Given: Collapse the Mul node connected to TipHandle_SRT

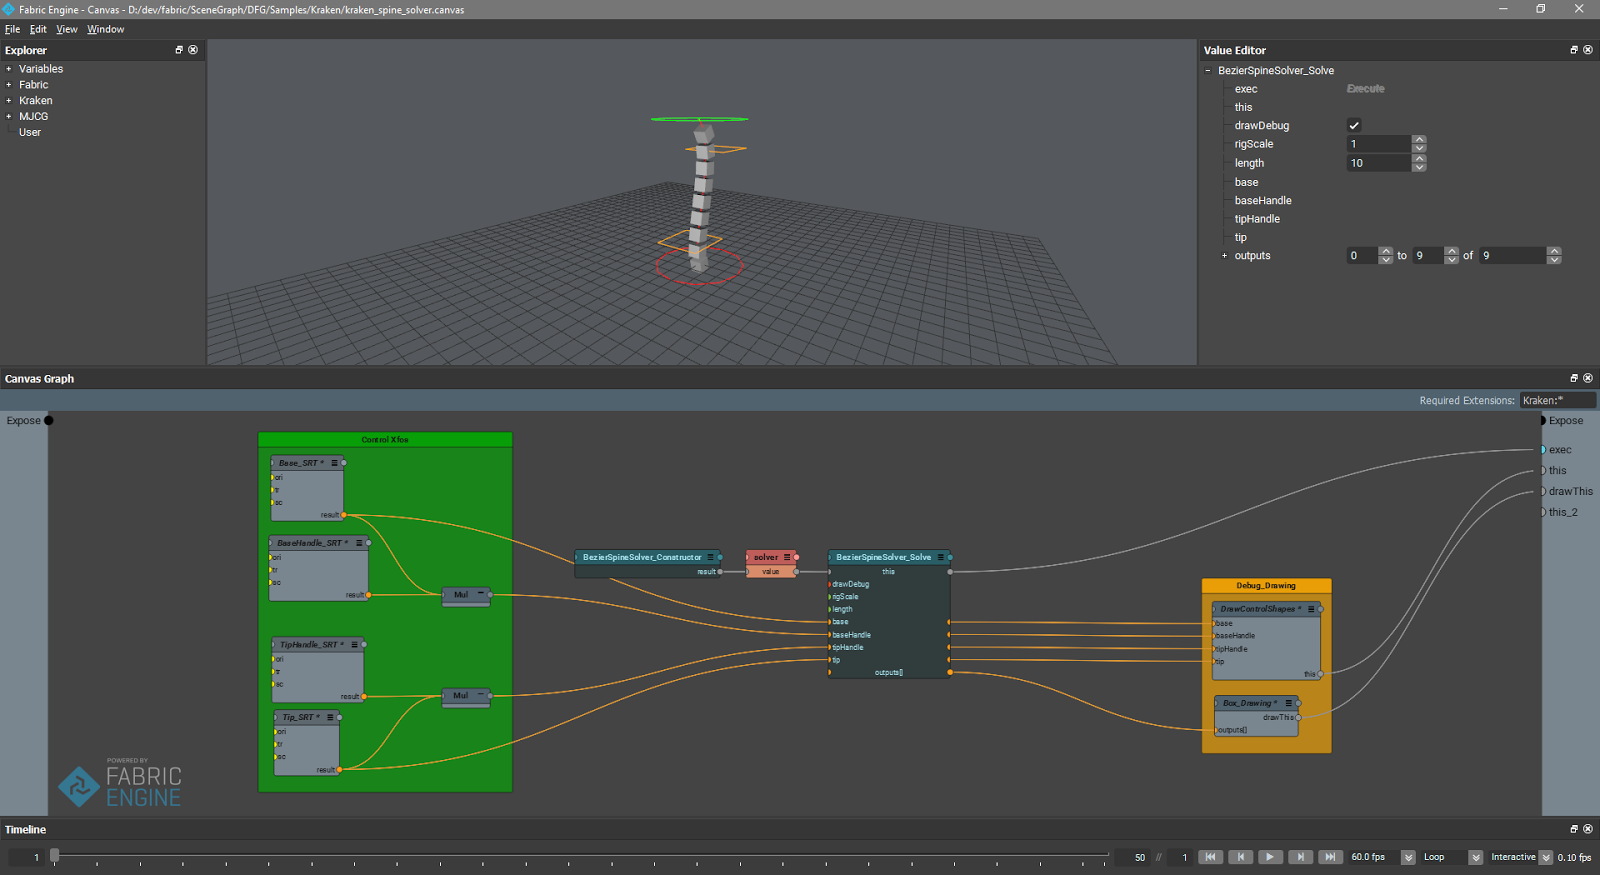Looking at the screenshot, I should [480, 695].
